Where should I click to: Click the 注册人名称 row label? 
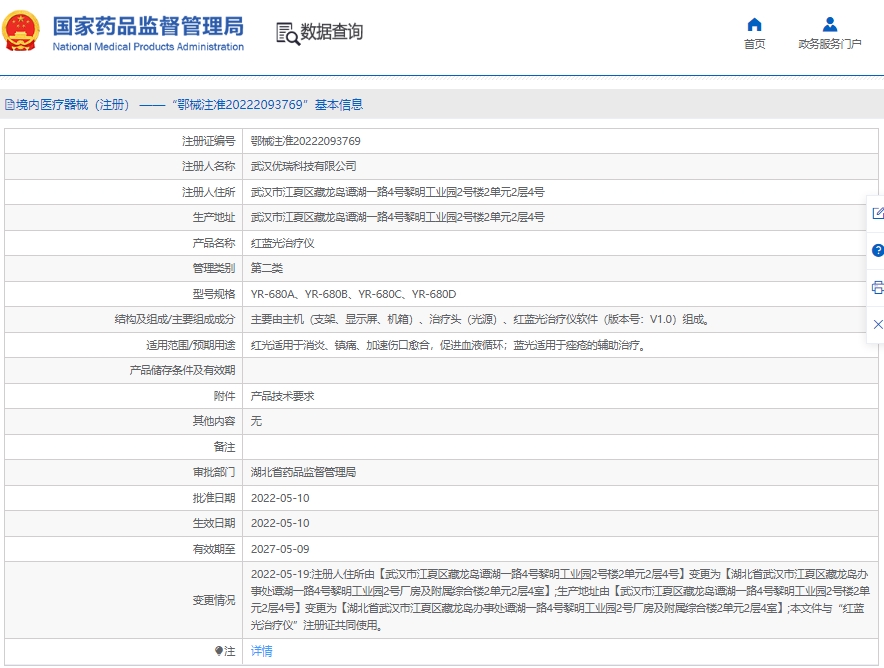[209, 166]
